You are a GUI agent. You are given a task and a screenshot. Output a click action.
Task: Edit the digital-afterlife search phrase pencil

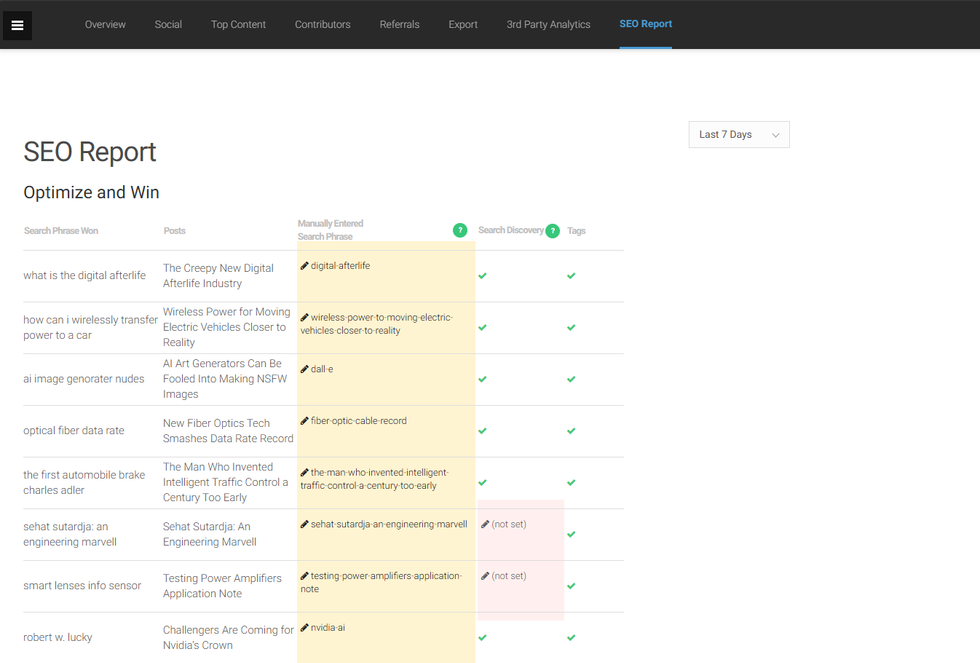tap(305, 266)
